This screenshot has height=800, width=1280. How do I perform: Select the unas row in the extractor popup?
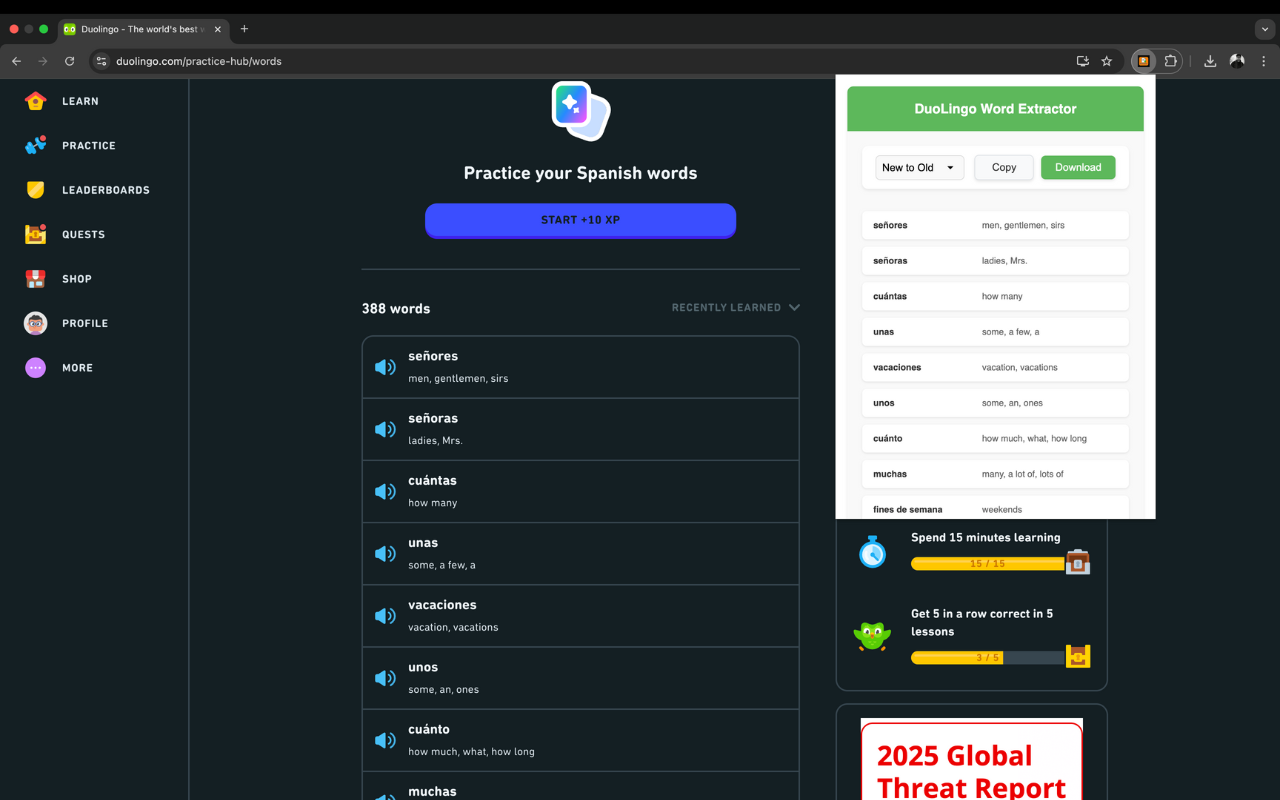(x=995, y=332)
